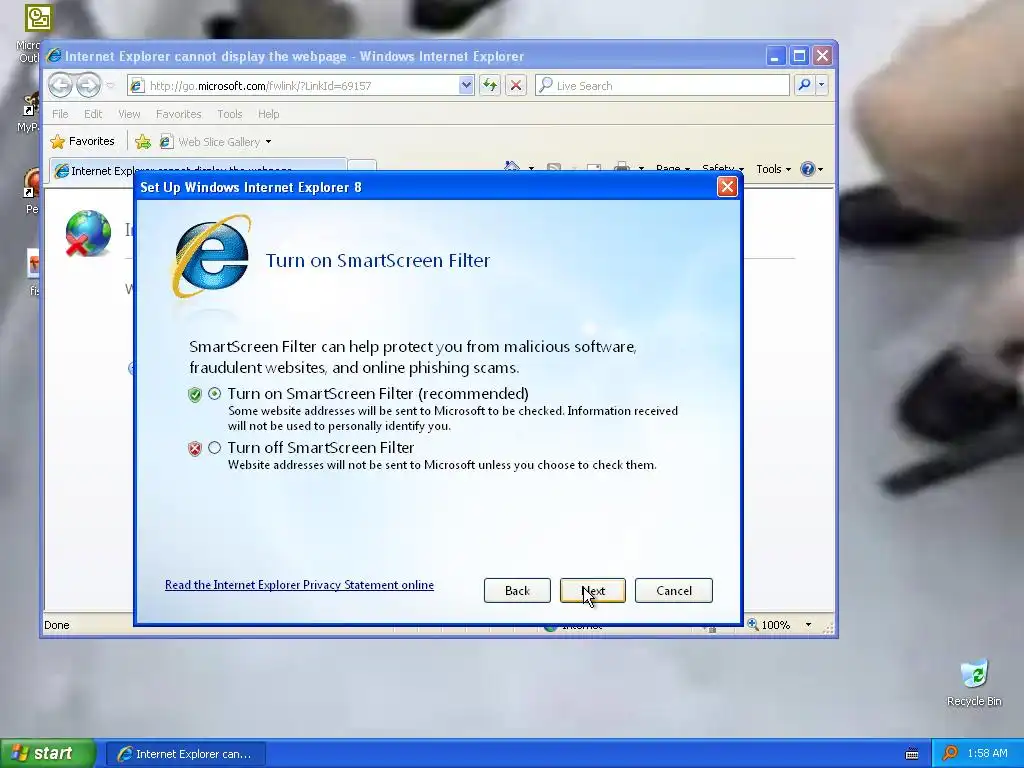Open the Internet Explorer Privacy Statement link
The image size is (1024, 768).
299,585
